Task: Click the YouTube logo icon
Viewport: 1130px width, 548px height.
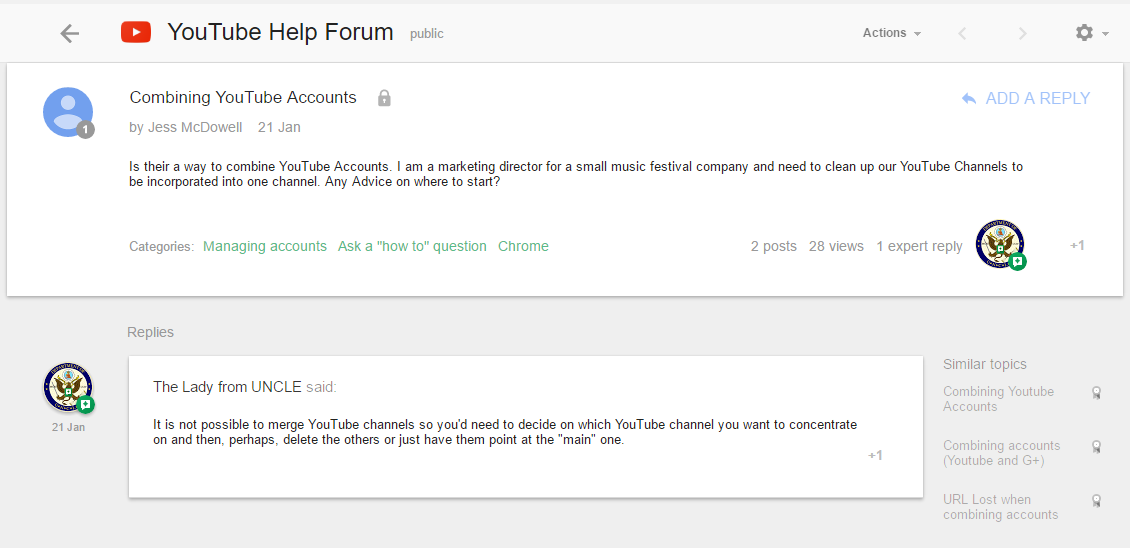Action: pyautogui.click(x=136, y=33)
